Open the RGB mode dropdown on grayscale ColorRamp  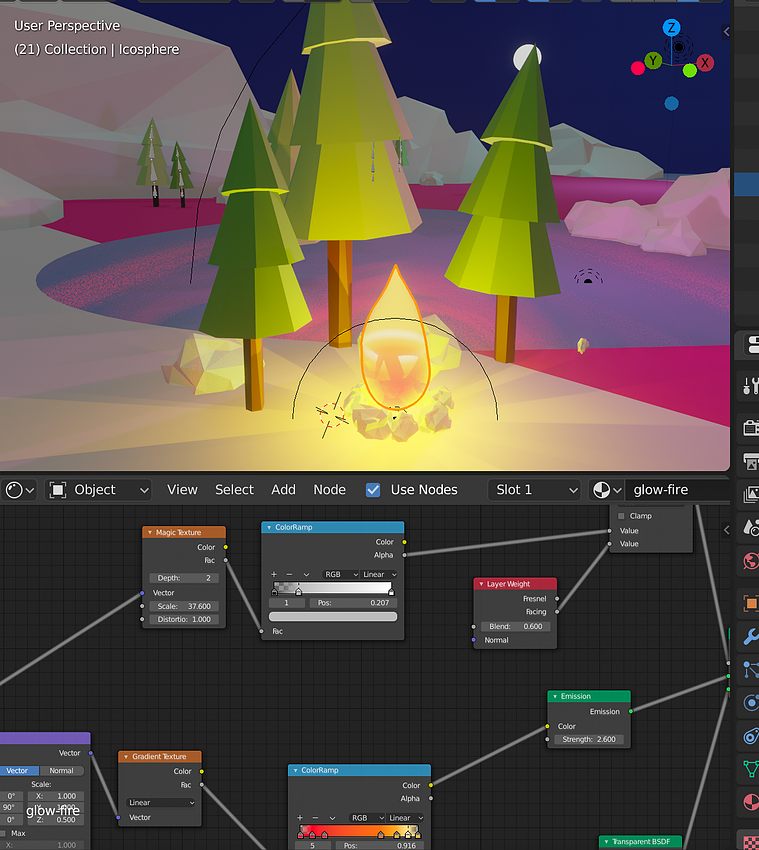click(340, 574)
